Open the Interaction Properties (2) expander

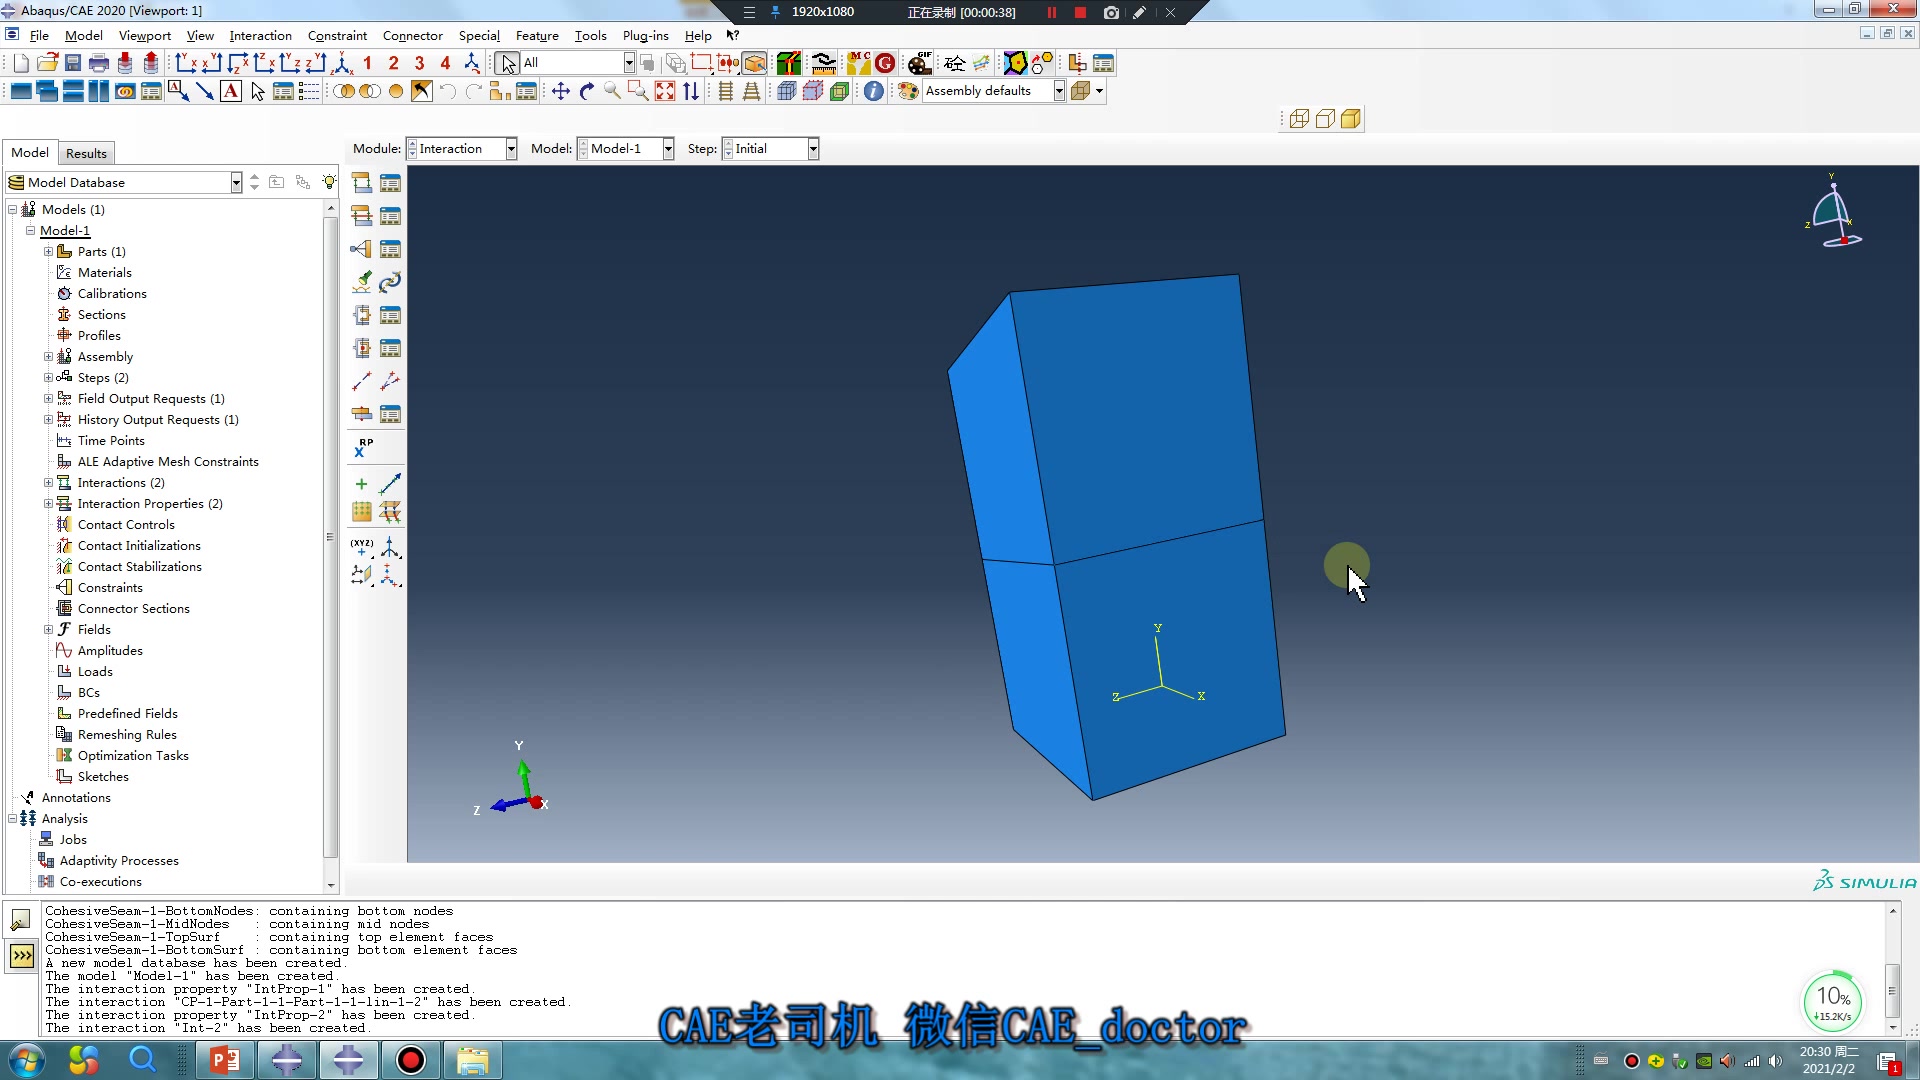pyautogui.click(x=47, y=502)
